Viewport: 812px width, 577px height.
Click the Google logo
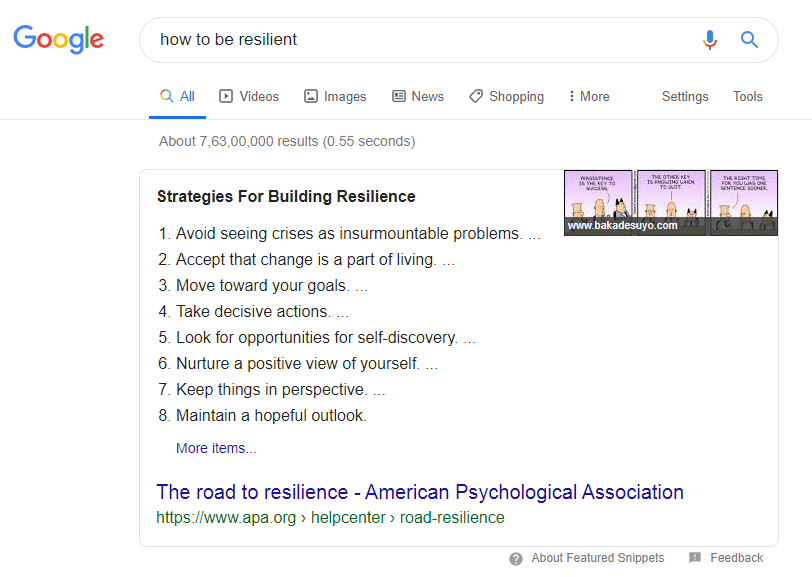pyautogui.click(x=59, y=39)
